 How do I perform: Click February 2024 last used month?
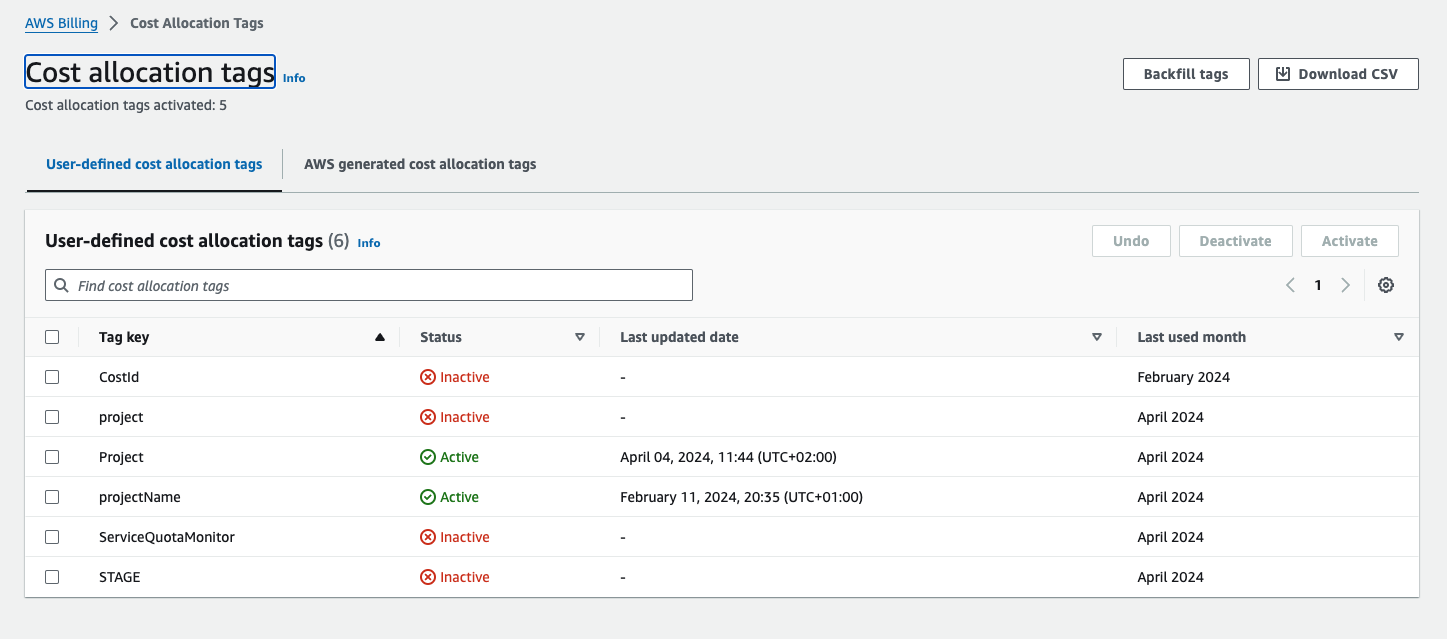pos(1184,377)
